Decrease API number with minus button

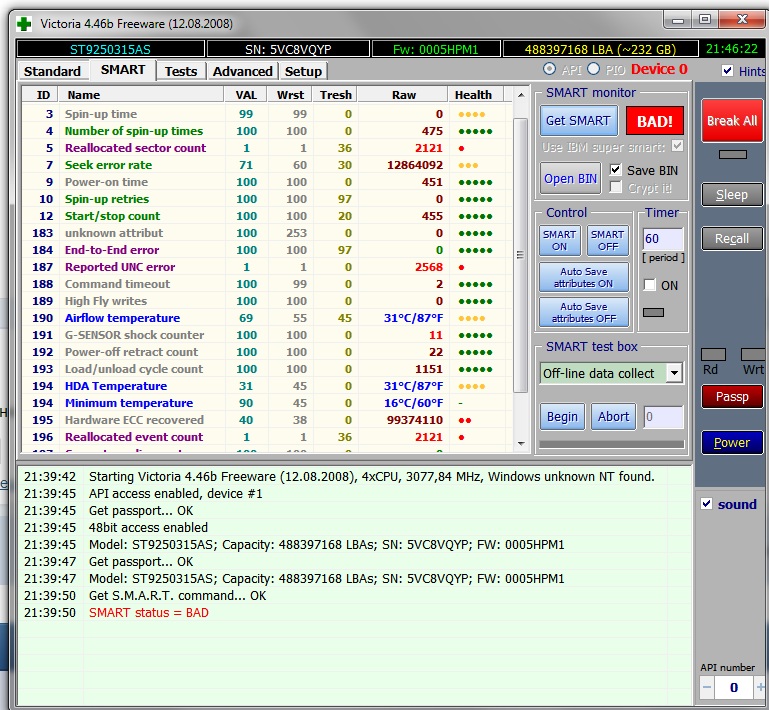point(707,687)
